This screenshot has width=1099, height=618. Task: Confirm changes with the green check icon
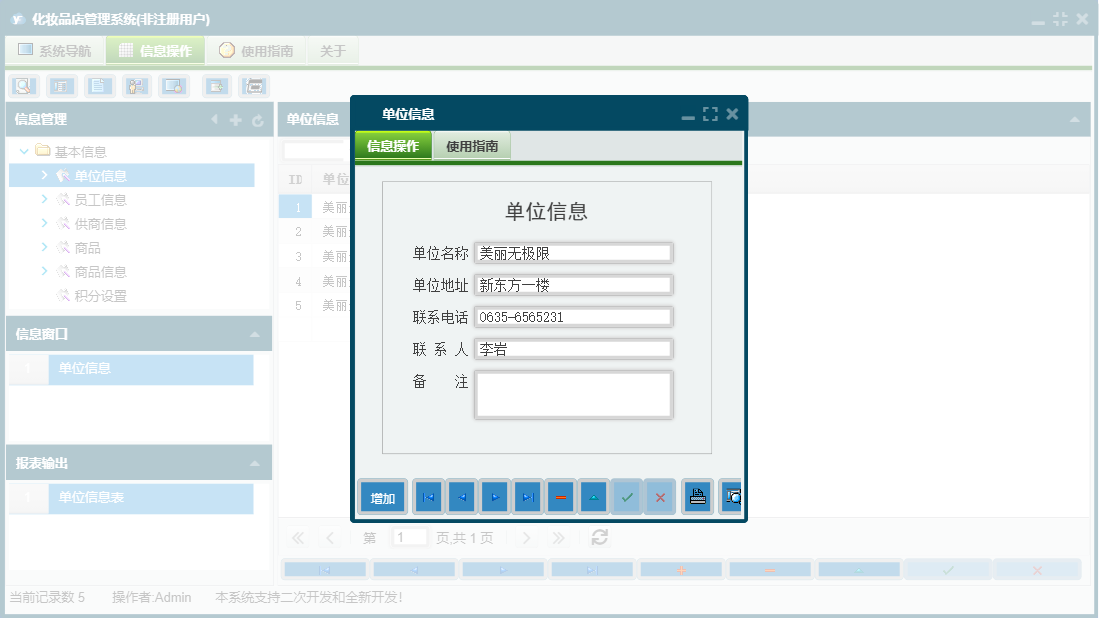pos(626,496)
